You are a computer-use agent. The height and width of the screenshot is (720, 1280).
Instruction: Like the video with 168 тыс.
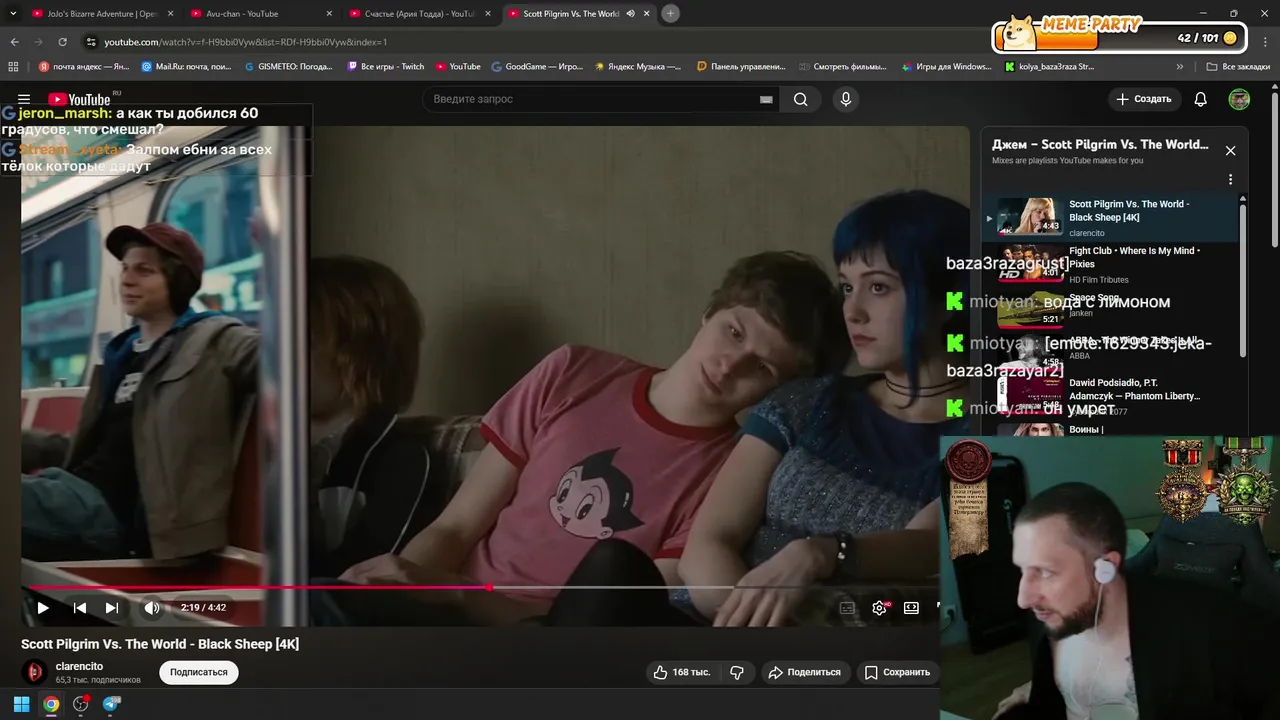[x=681, y=672]
